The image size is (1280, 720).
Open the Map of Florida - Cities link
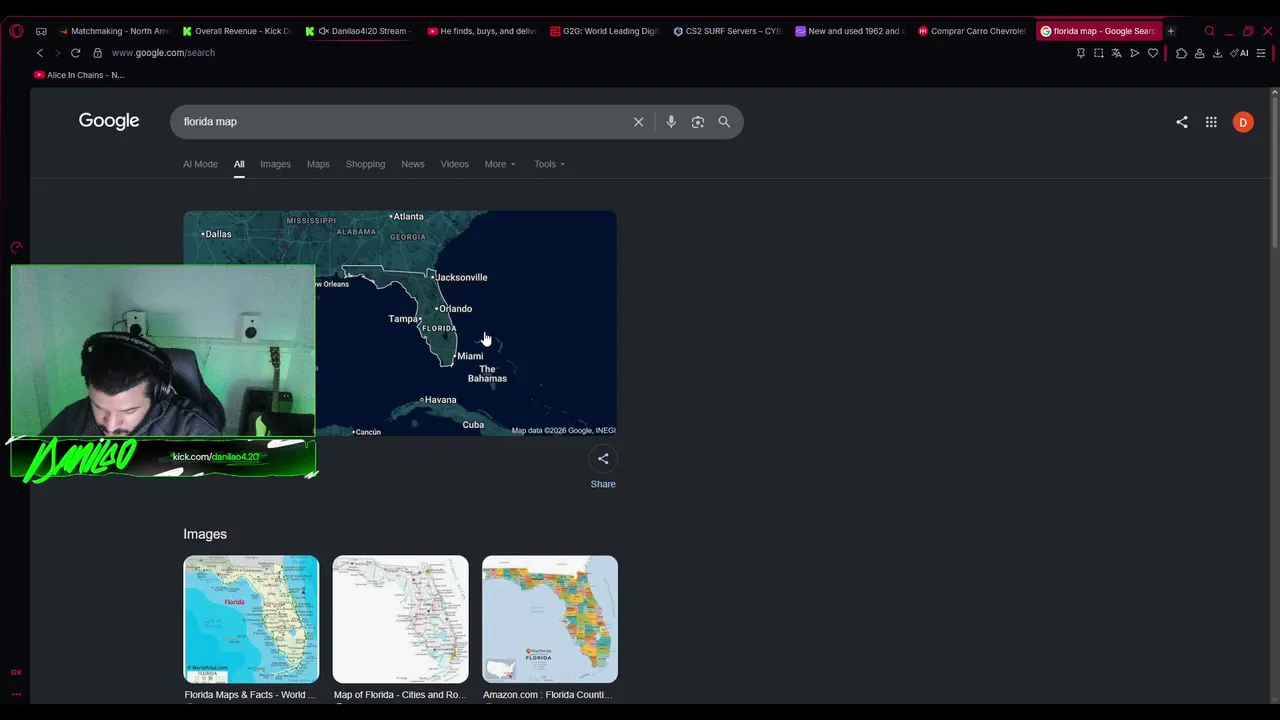click(400, 695)
